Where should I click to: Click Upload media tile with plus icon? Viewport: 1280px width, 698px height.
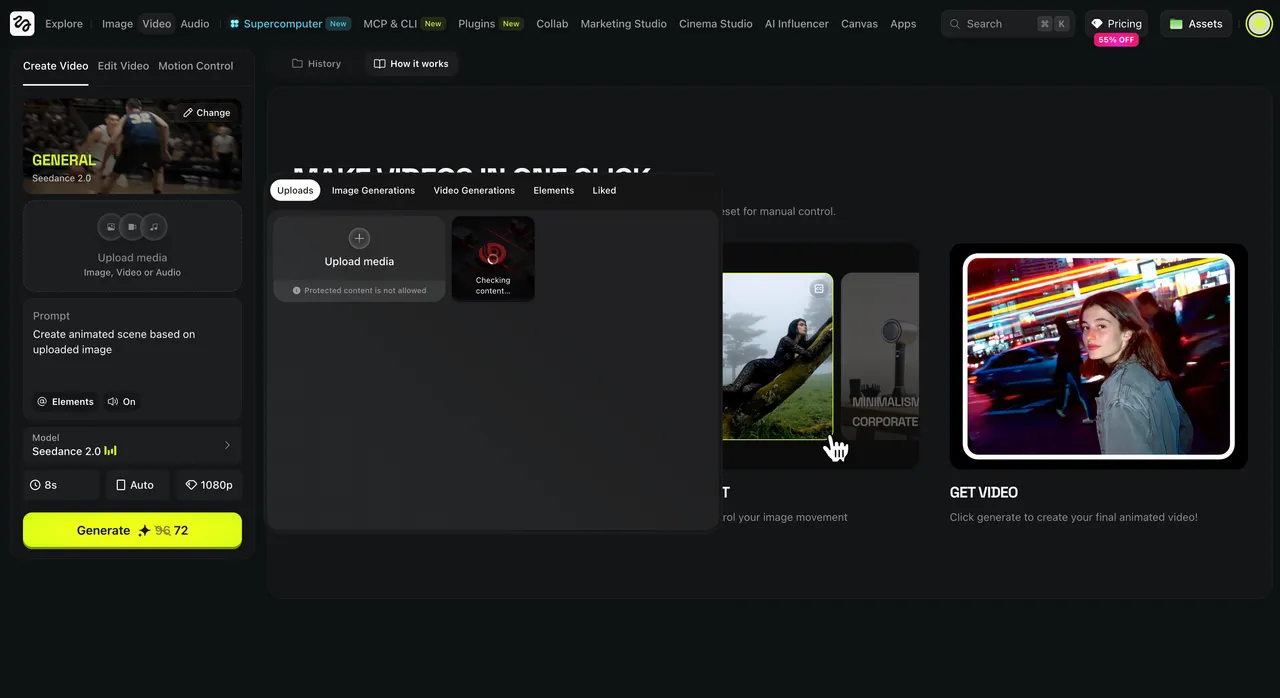pyautogui.click(x=359, y=259)
